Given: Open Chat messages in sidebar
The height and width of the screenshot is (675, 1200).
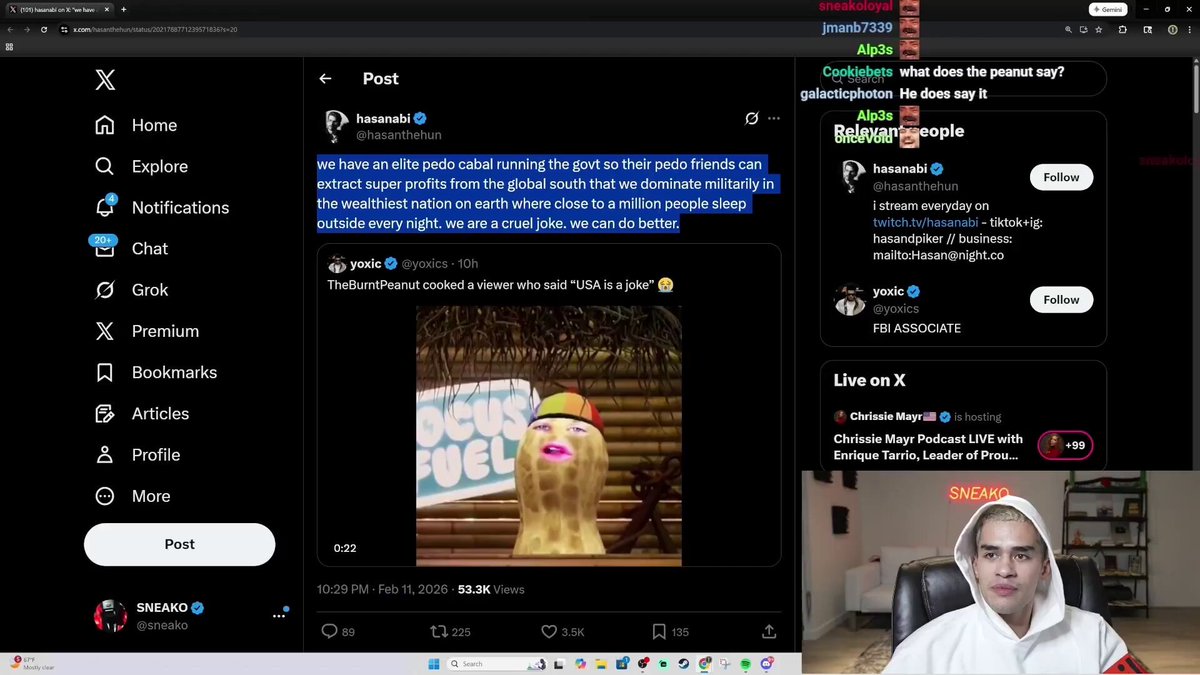Looking at the screenshot, I should (131, 248).
